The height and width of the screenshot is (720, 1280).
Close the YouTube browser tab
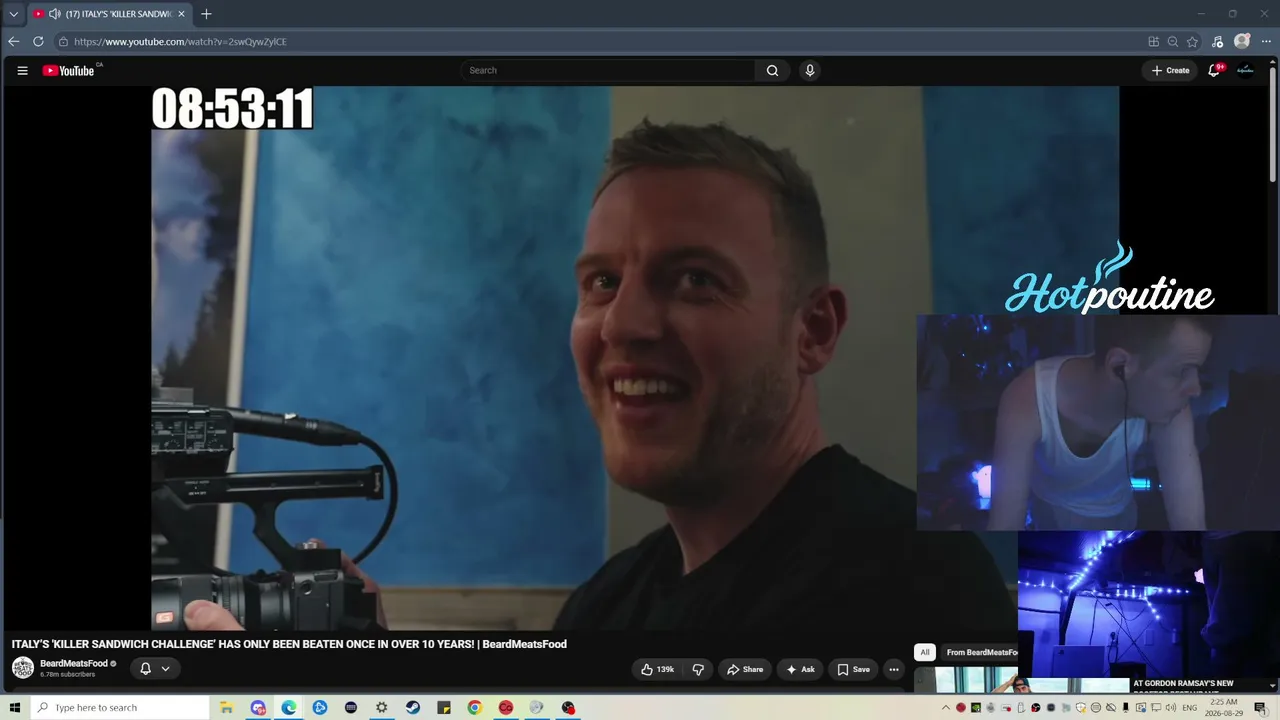tap(181, 14)
